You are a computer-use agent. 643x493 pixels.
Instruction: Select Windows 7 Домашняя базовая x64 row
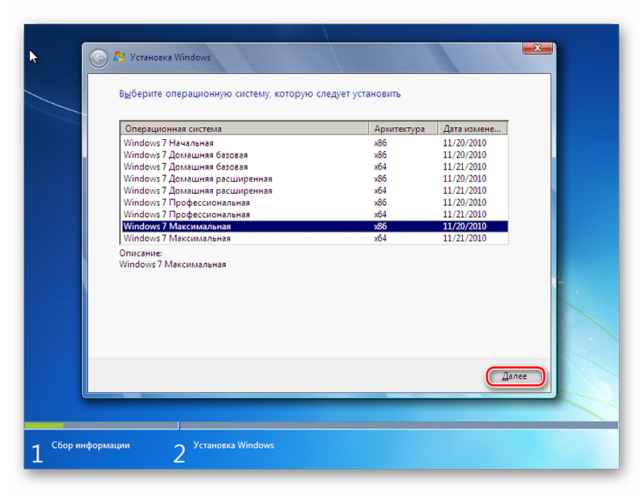315,167
